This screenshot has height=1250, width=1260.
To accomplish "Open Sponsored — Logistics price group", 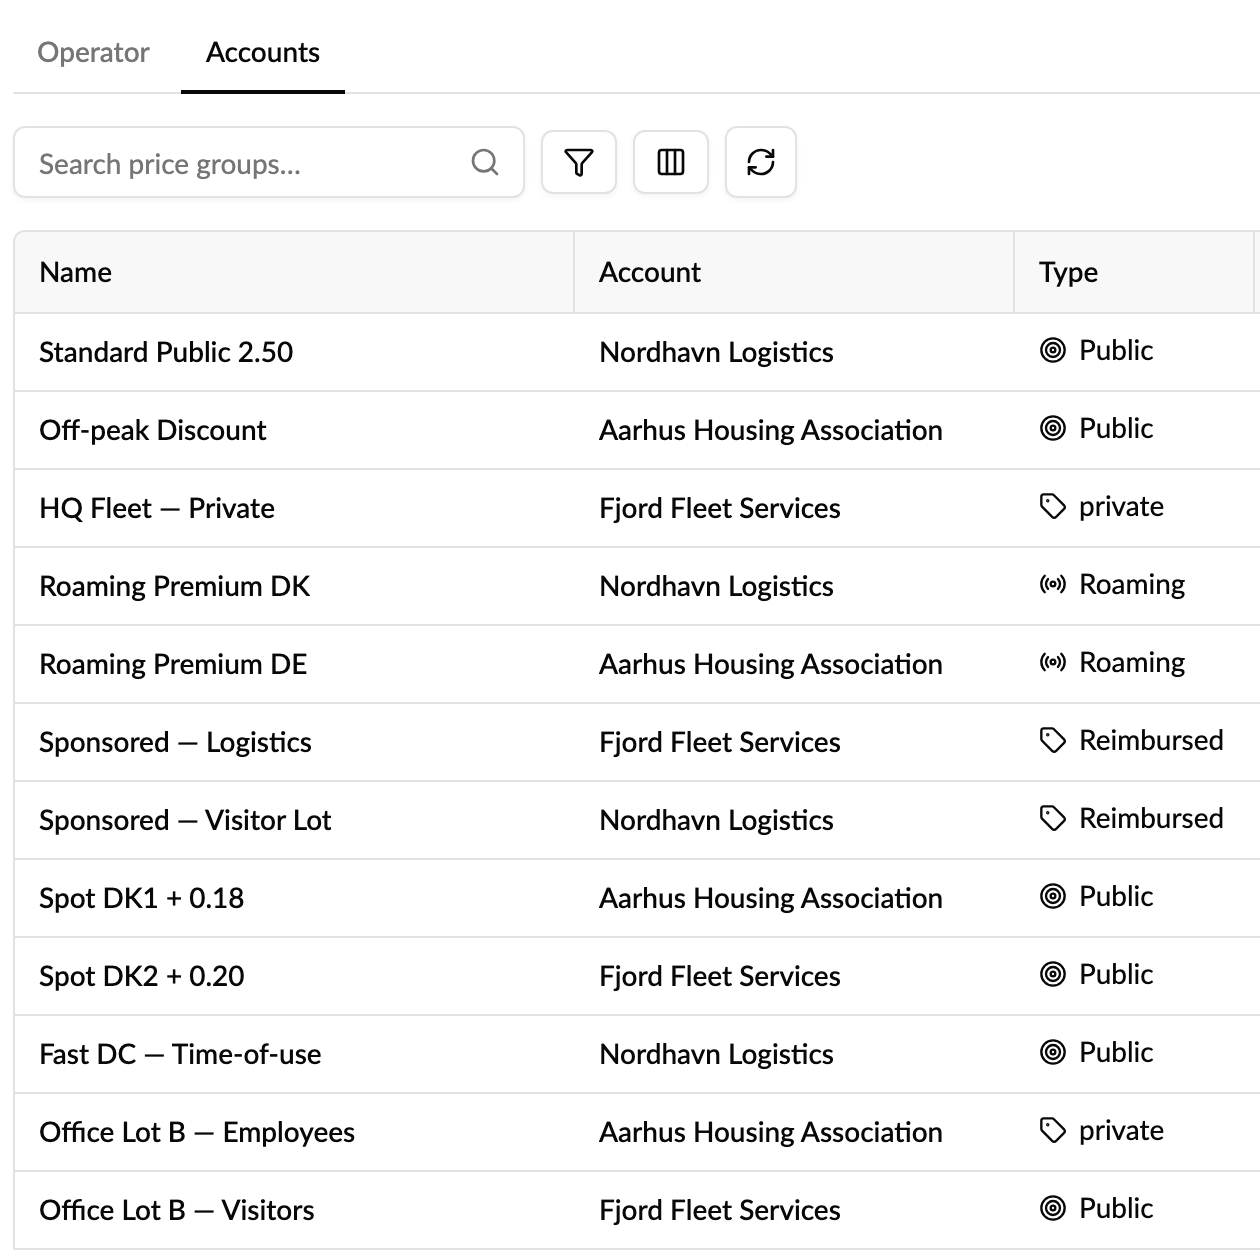I will 176,742.
